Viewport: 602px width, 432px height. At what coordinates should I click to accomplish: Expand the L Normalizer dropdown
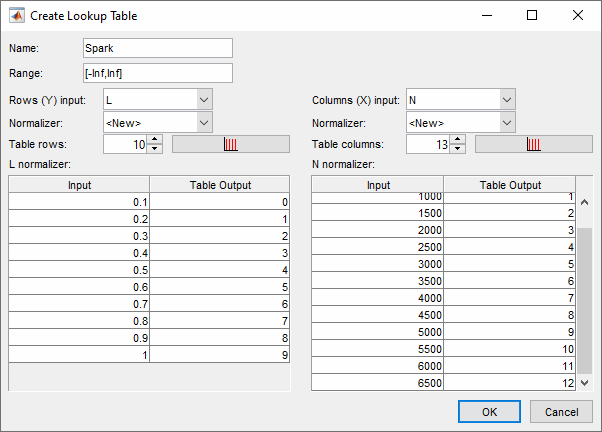[x=204, y=123]
